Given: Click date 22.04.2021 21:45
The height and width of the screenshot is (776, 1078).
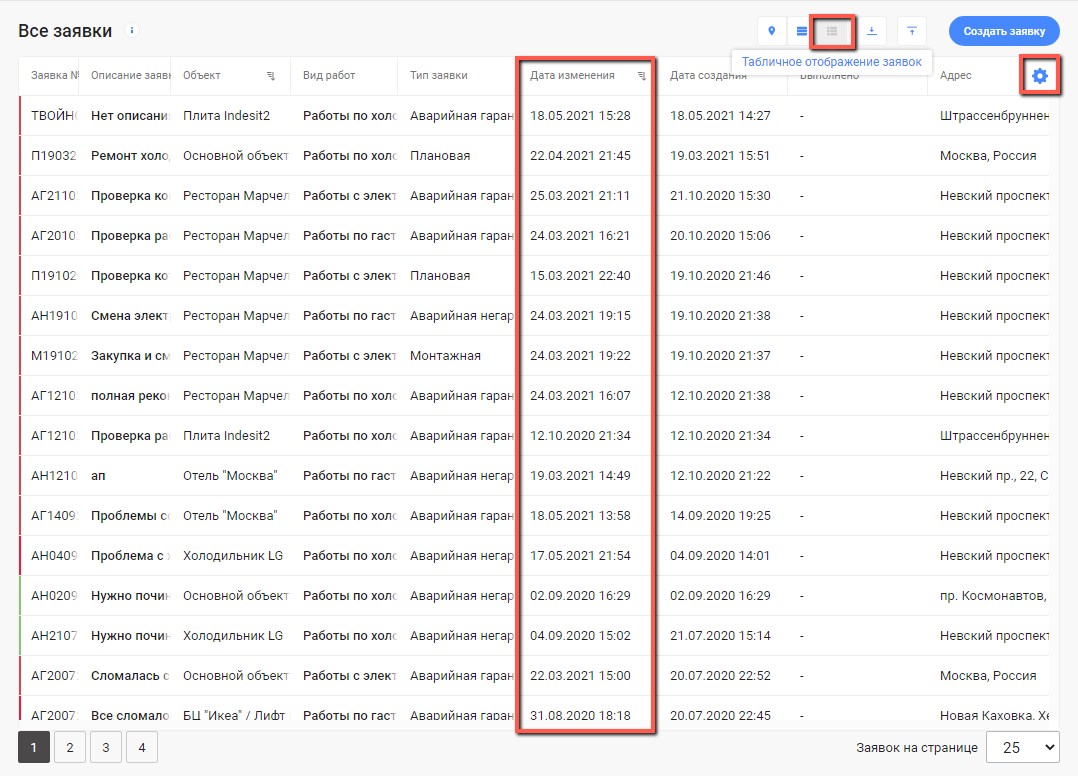Looking at the screenshot, I should (x=580, y=155).
